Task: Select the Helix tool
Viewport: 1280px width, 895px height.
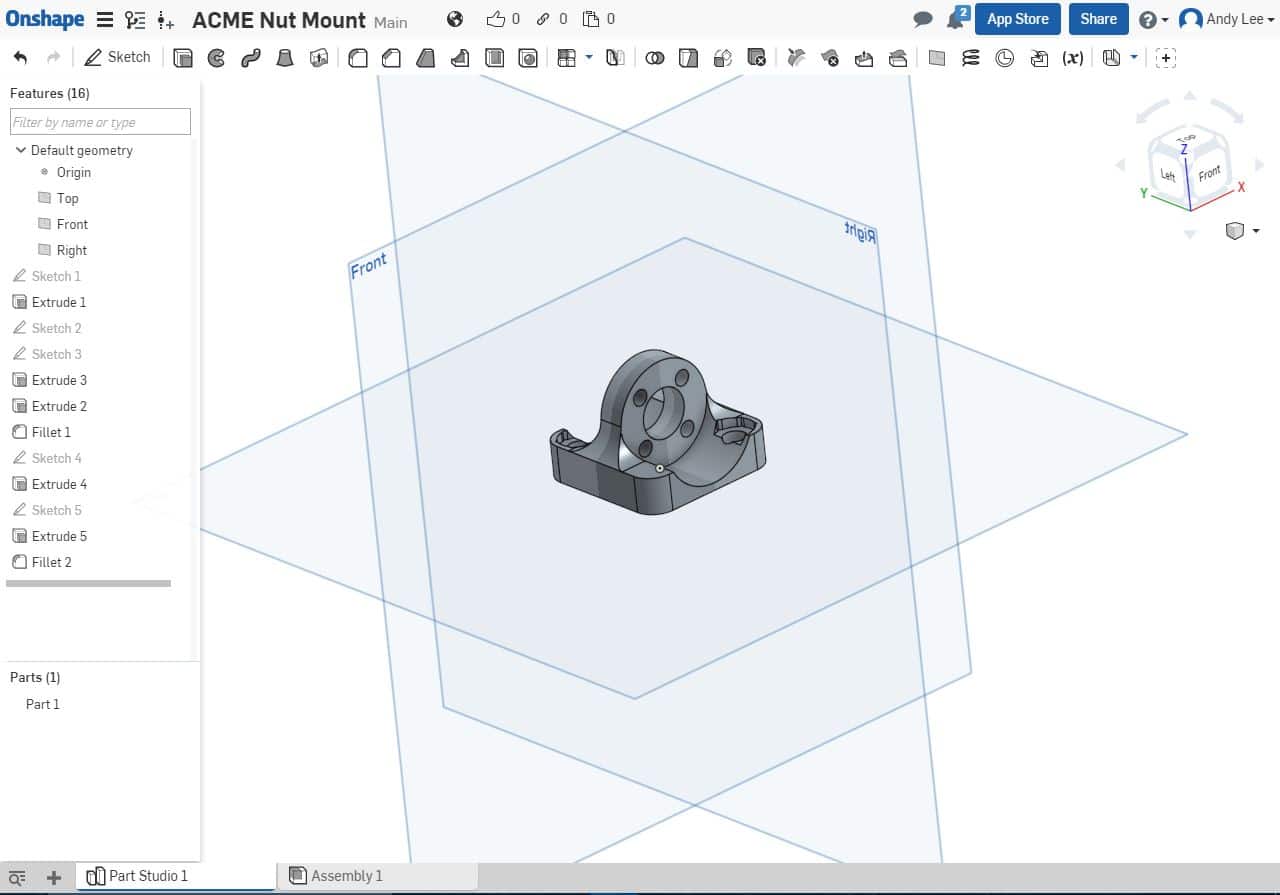Action: tap(971, 58)
